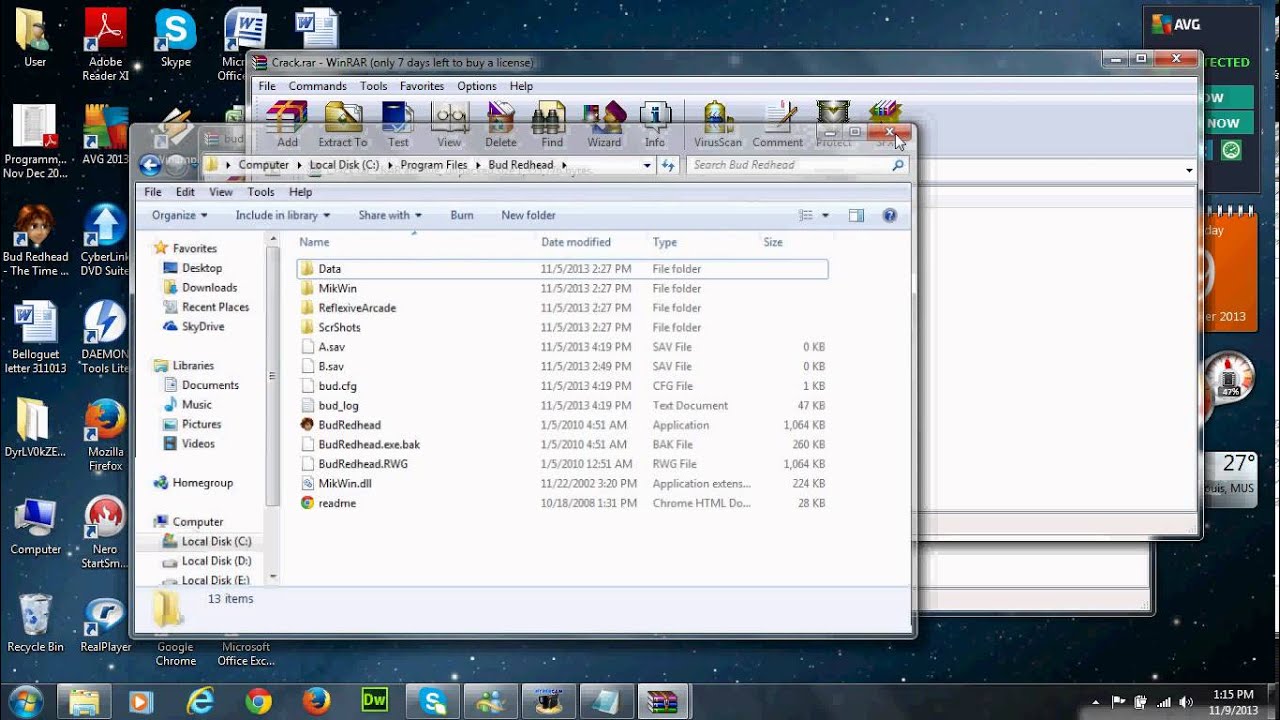Select SkyDrive in navigation pane
Viewport: 1280px width, 720px height.
(x=203, y=326)
